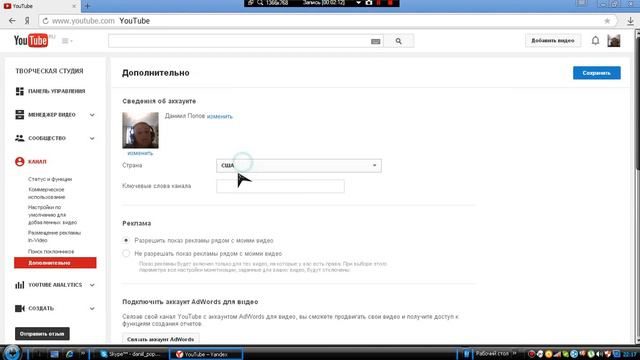
Task: Open 'Настройки по умолчанию для добавленных видео'
Action: pos(52,215)
